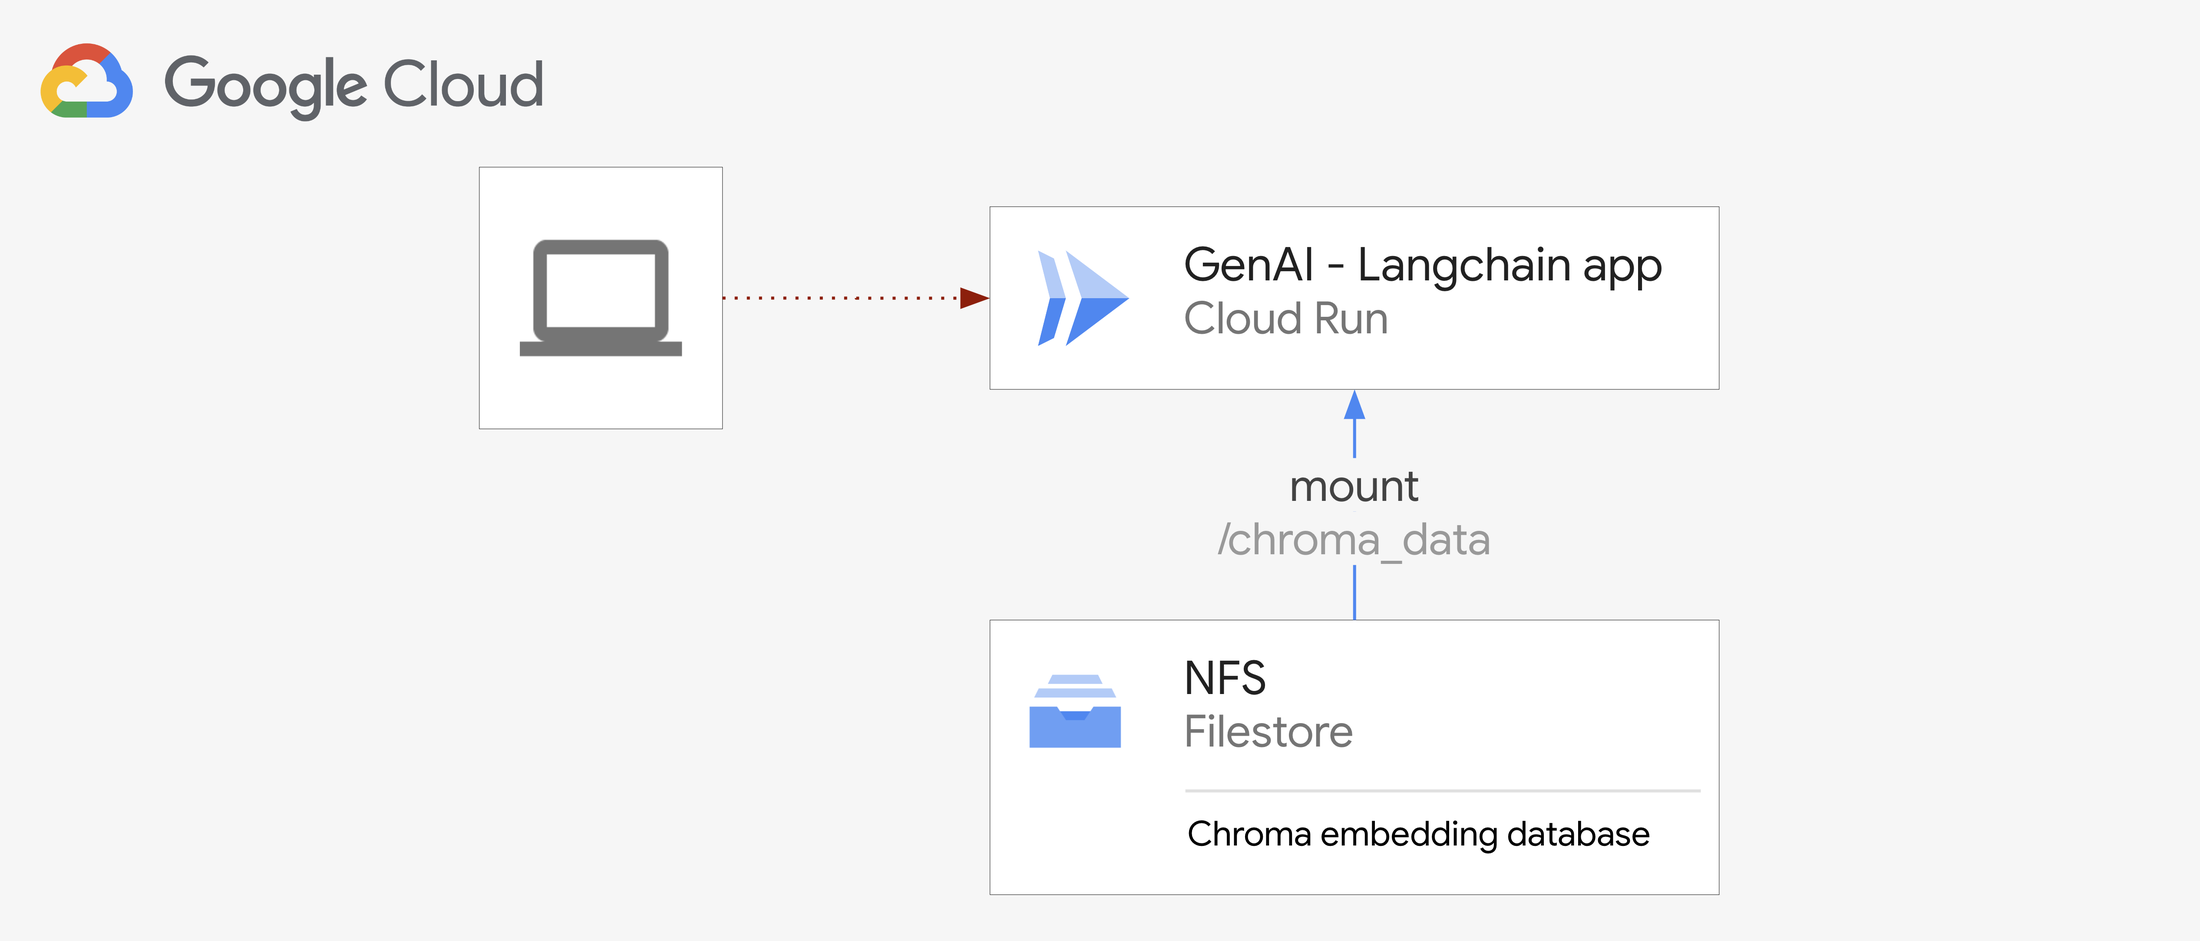Select the 'Google Cloud' wordmark text
This screenshot has width=2200, height=941.
pos(354,85)
